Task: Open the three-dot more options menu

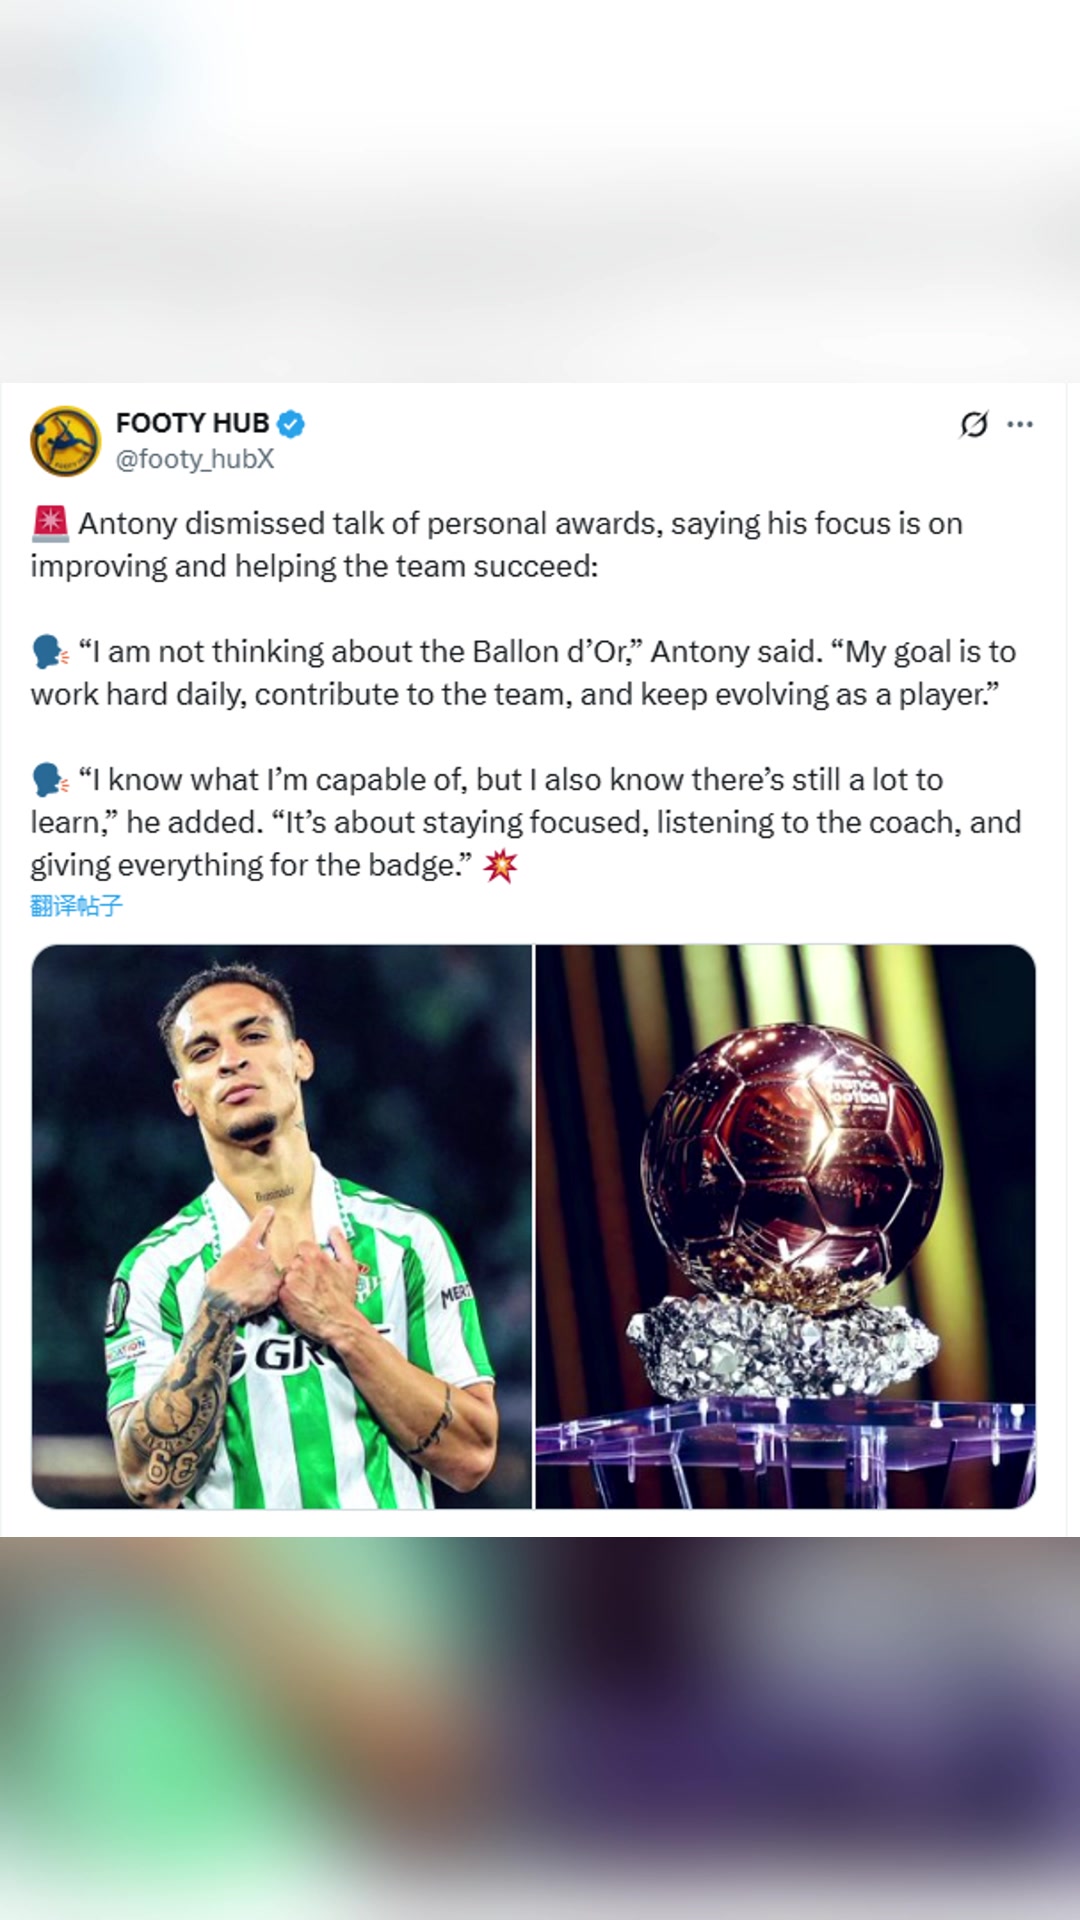Action: click(1020, 425)
